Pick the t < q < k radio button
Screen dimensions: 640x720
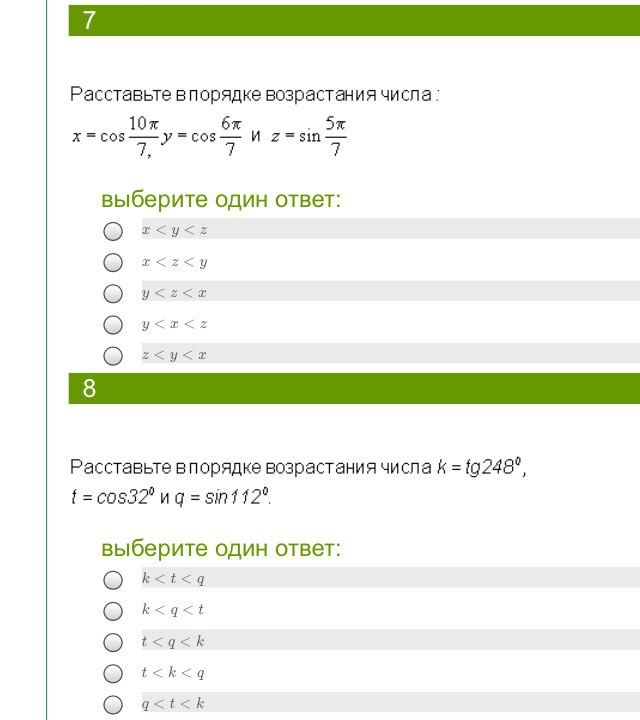[x=113, y=642]
